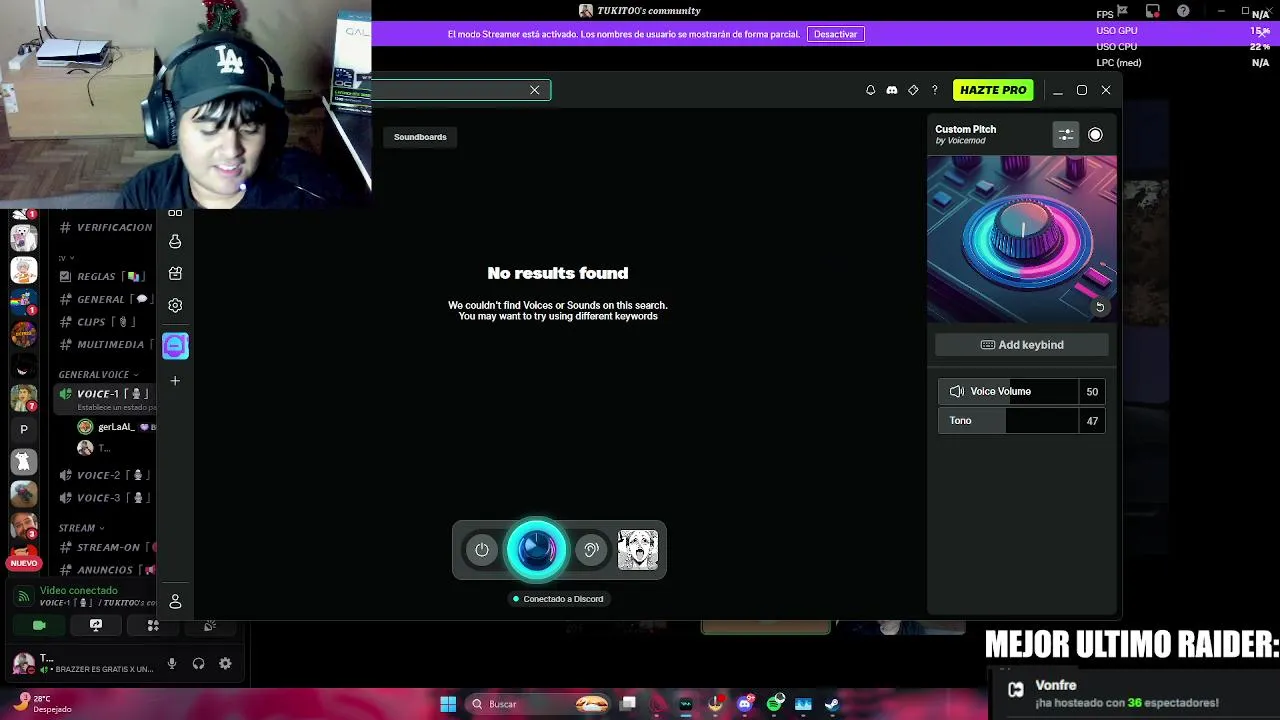The height and width of the screenshot is (720, 1280).
Task: Toggle hear myself ear button
Action: pyautogui.click(x=591, y=550)
